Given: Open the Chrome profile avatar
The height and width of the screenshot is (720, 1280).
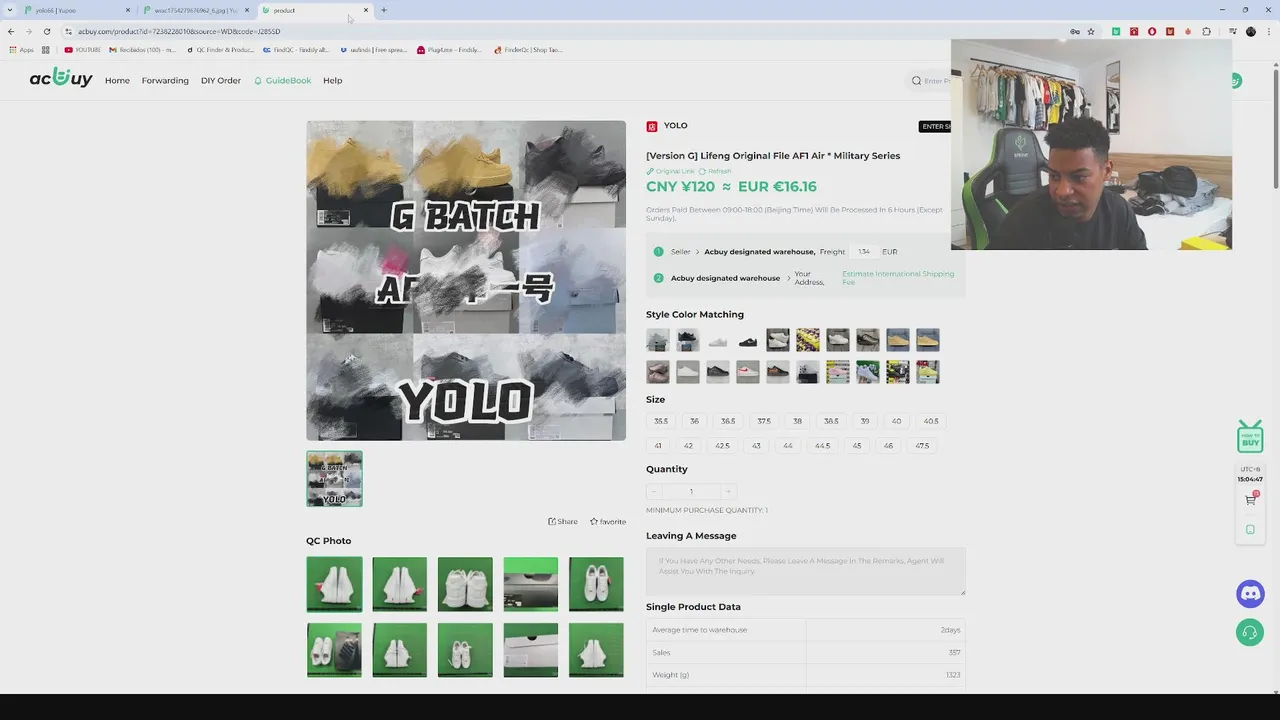Looking at the screenshot, I should pos(1251,31).
